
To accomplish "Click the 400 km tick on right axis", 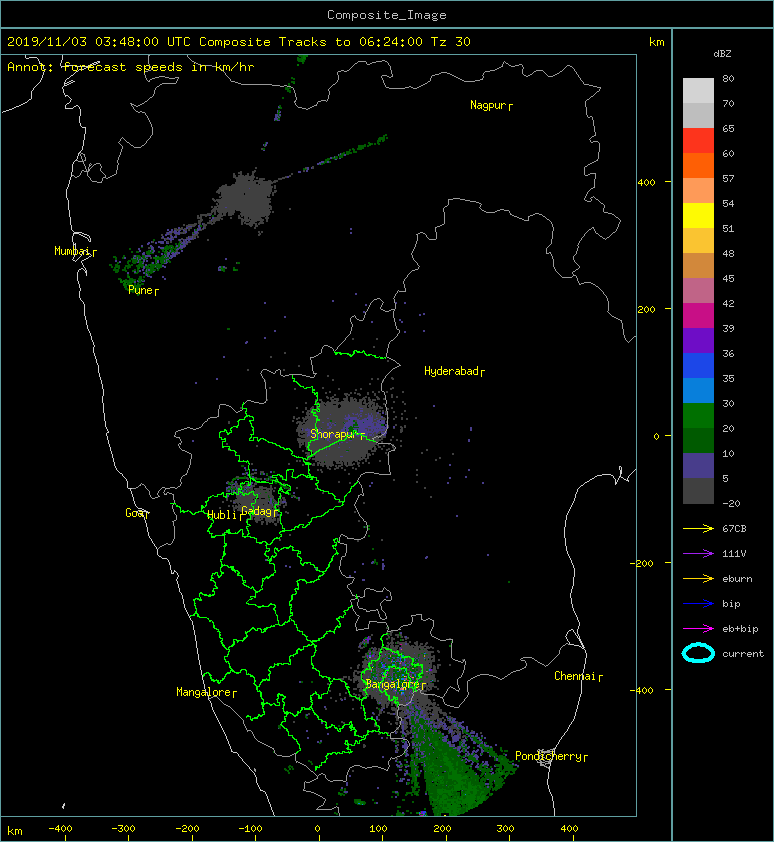I will click(x=647, y=182).
